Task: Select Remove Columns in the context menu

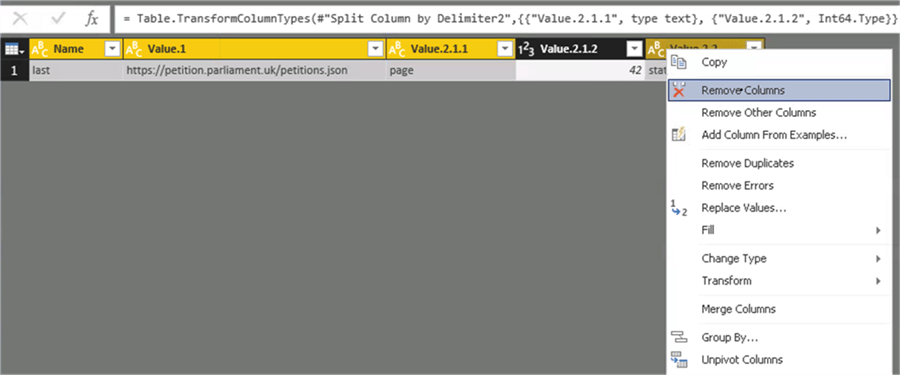Action: 779,90
